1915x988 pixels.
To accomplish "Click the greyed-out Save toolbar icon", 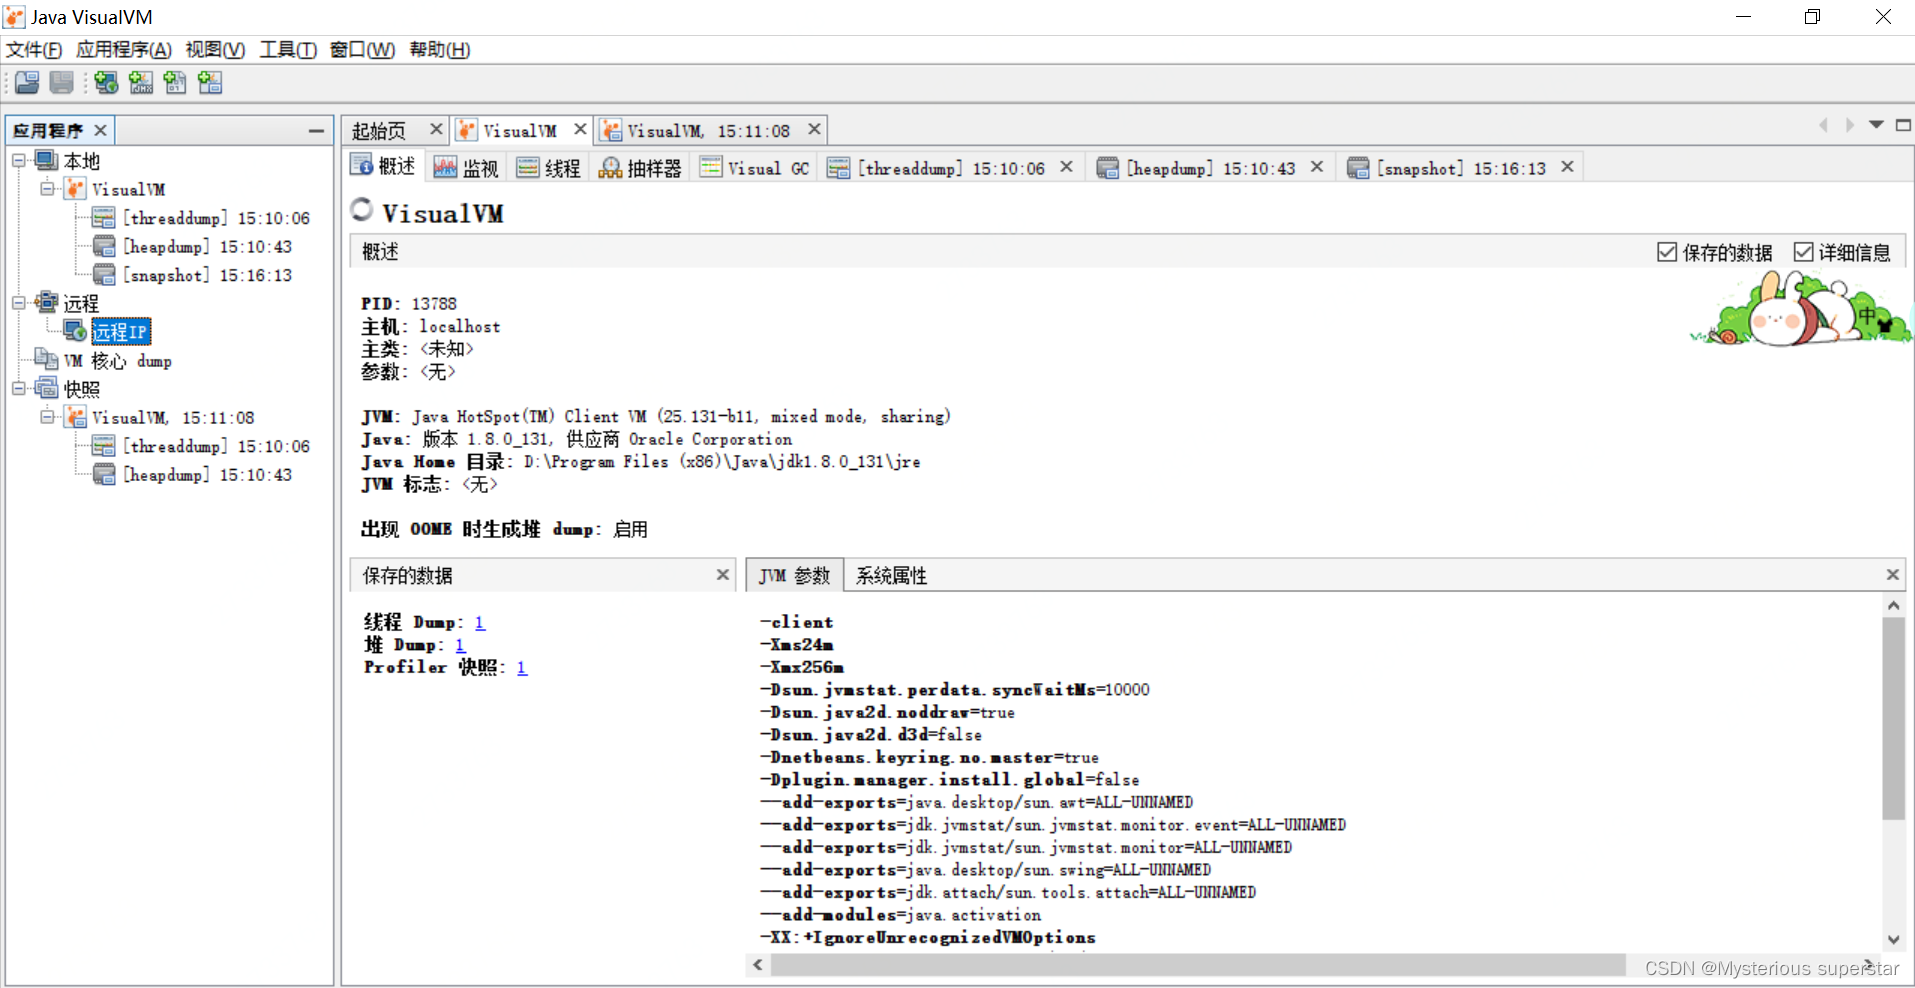I will coord(62,83).
